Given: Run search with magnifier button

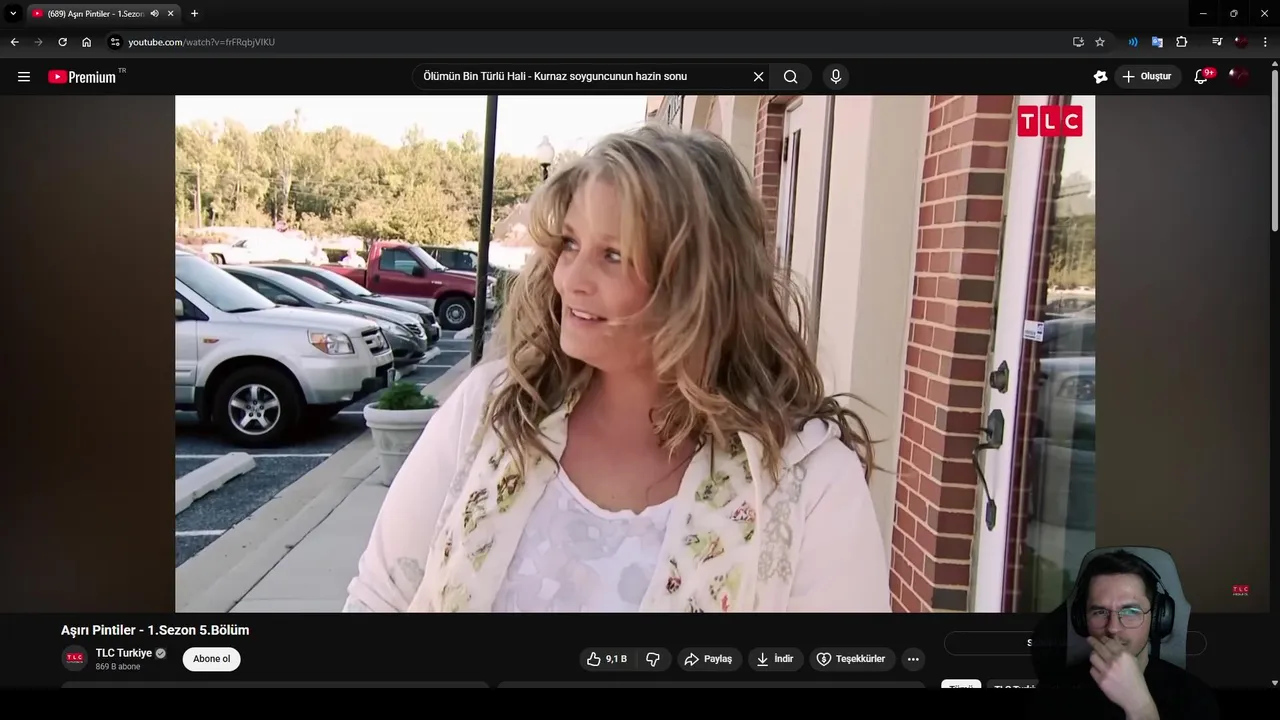Looking at the screenshot, I should click(791, 77).
